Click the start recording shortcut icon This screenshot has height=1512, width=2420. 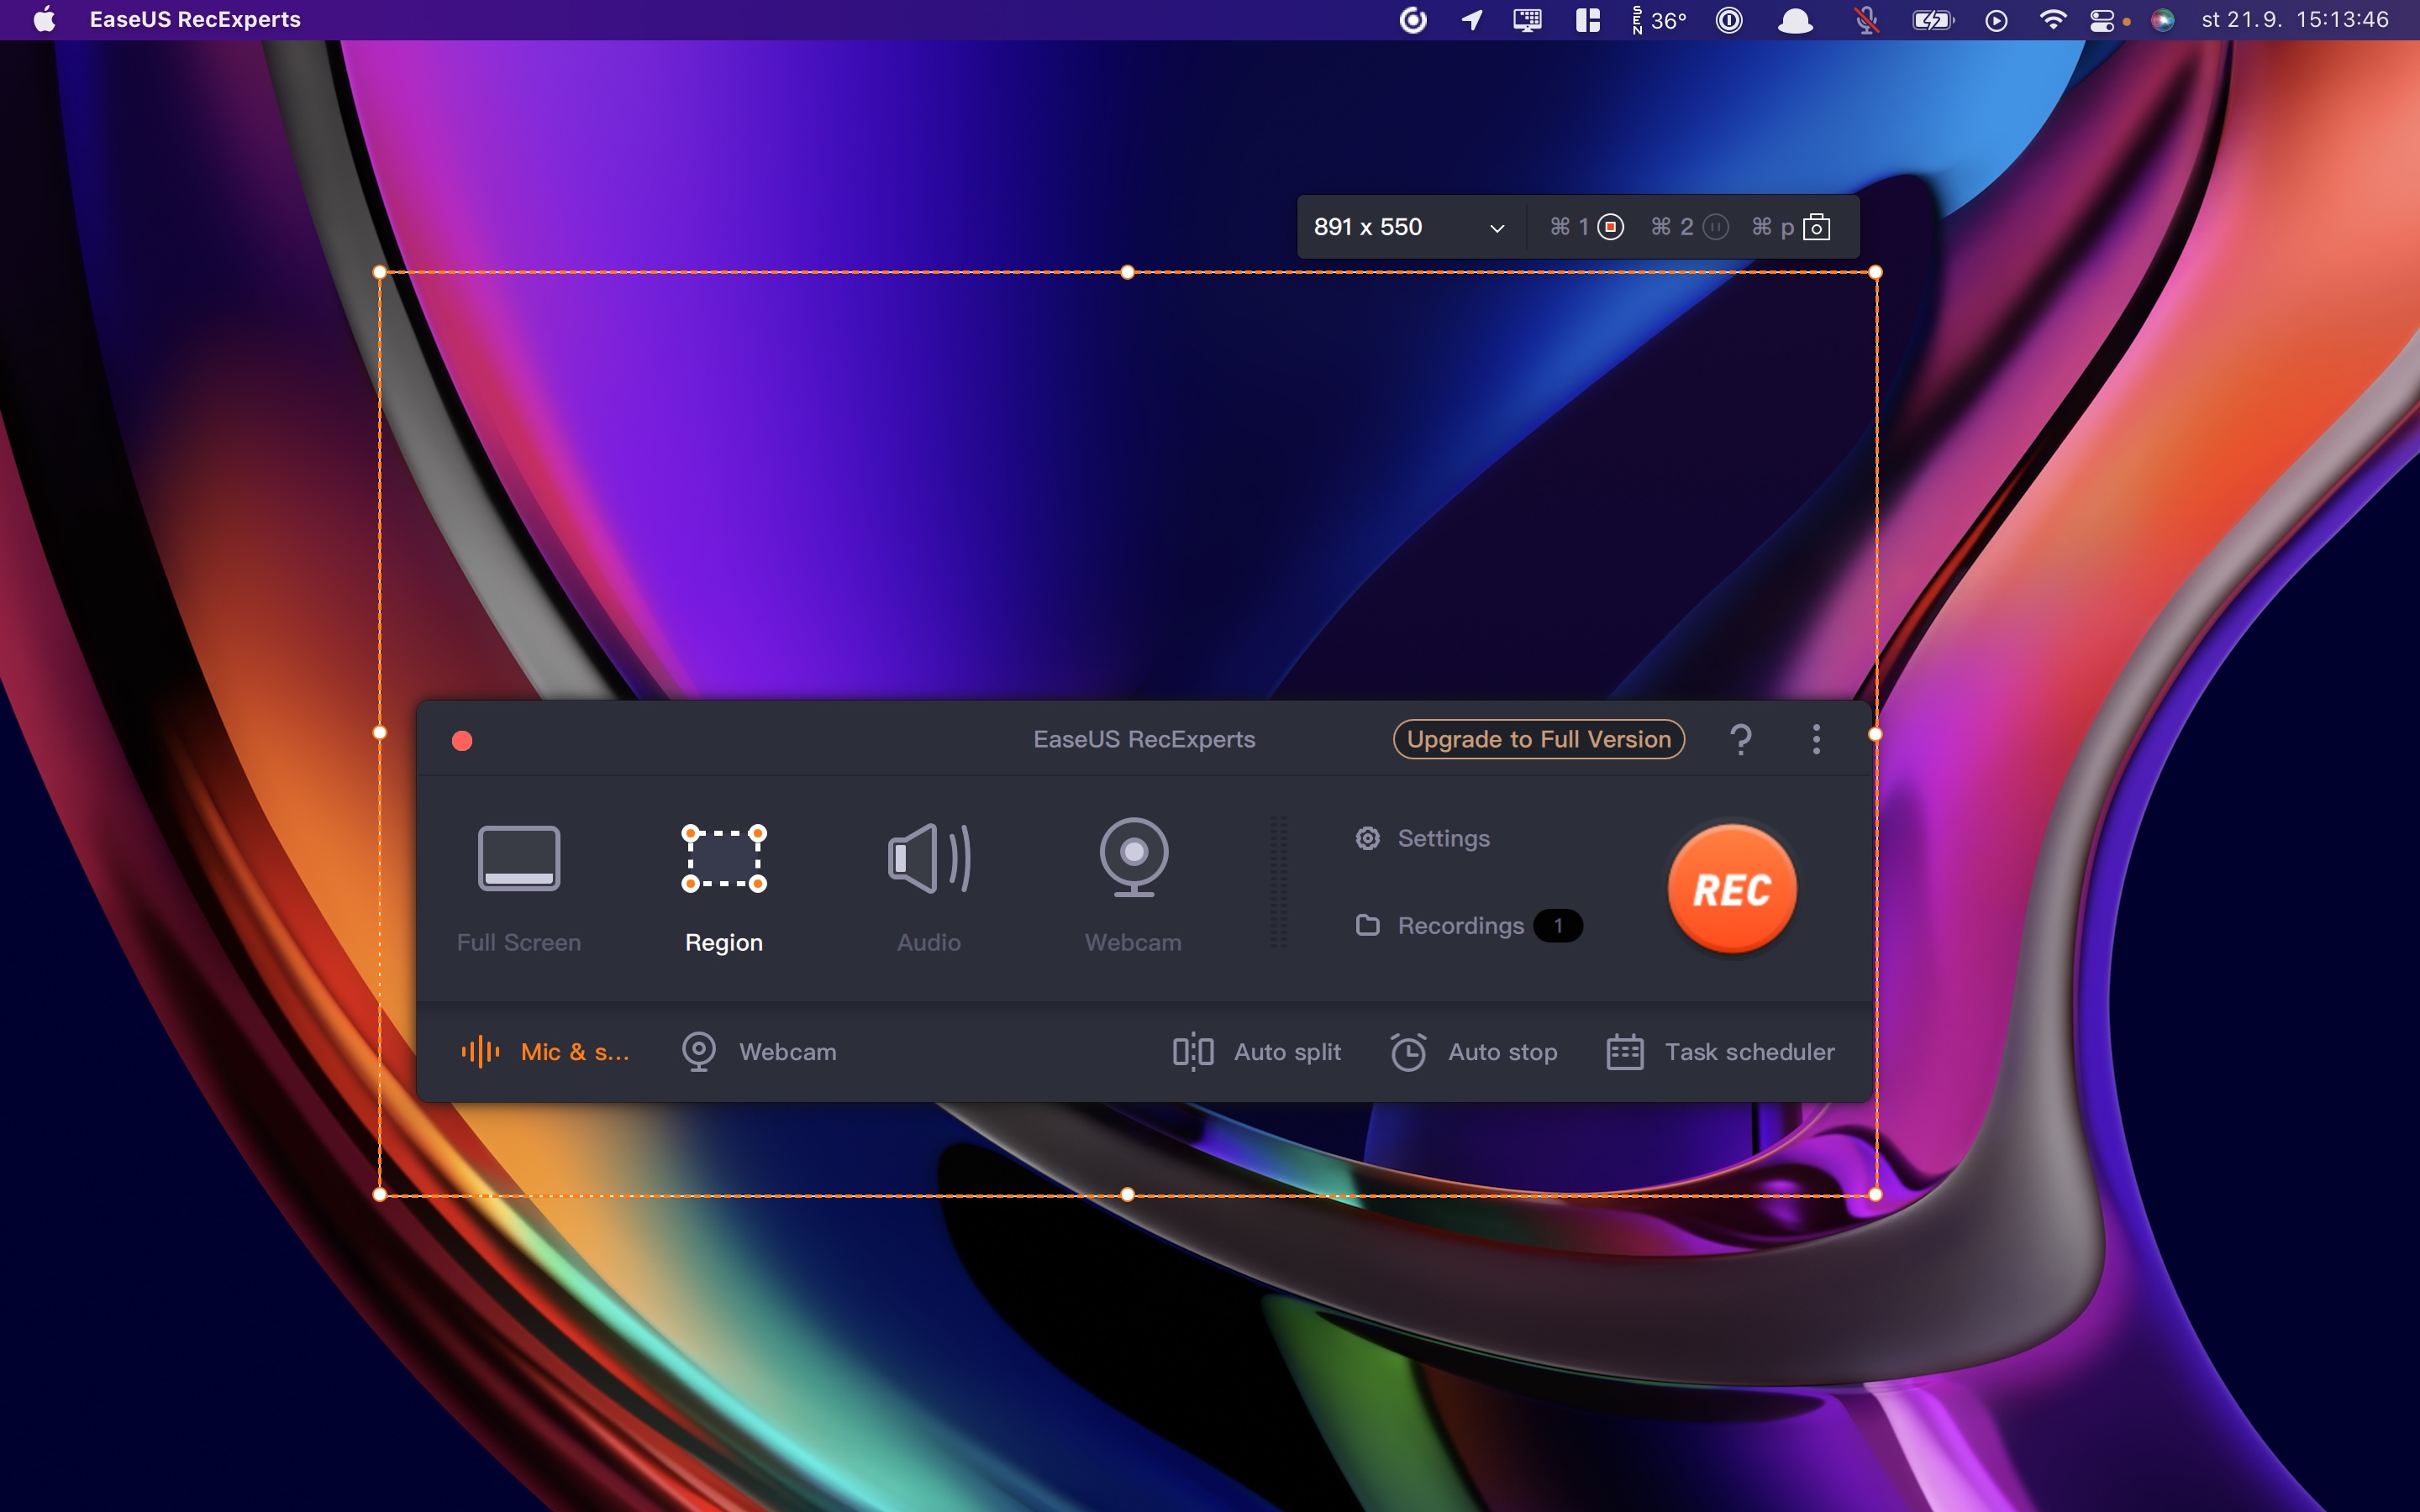click(x=1610, y=227)
